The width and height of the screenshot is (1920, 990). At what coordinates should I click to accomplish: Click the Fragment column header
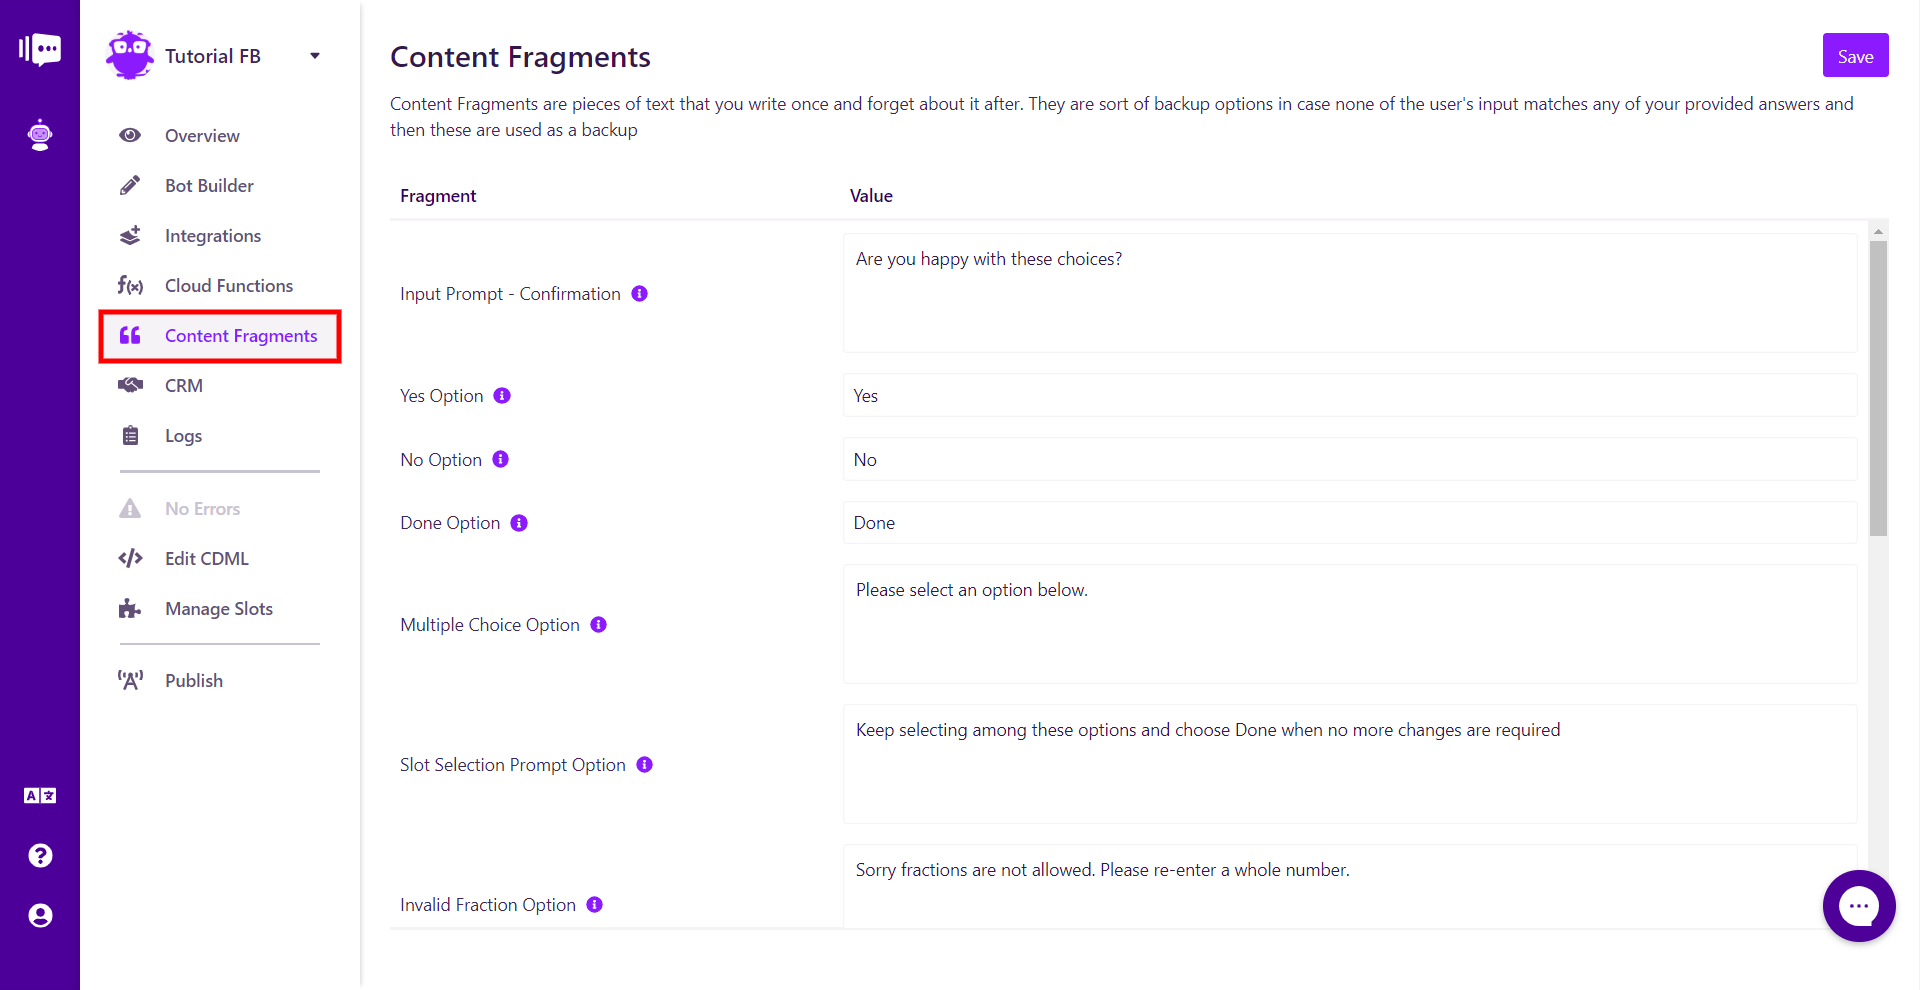coord(438,196)
